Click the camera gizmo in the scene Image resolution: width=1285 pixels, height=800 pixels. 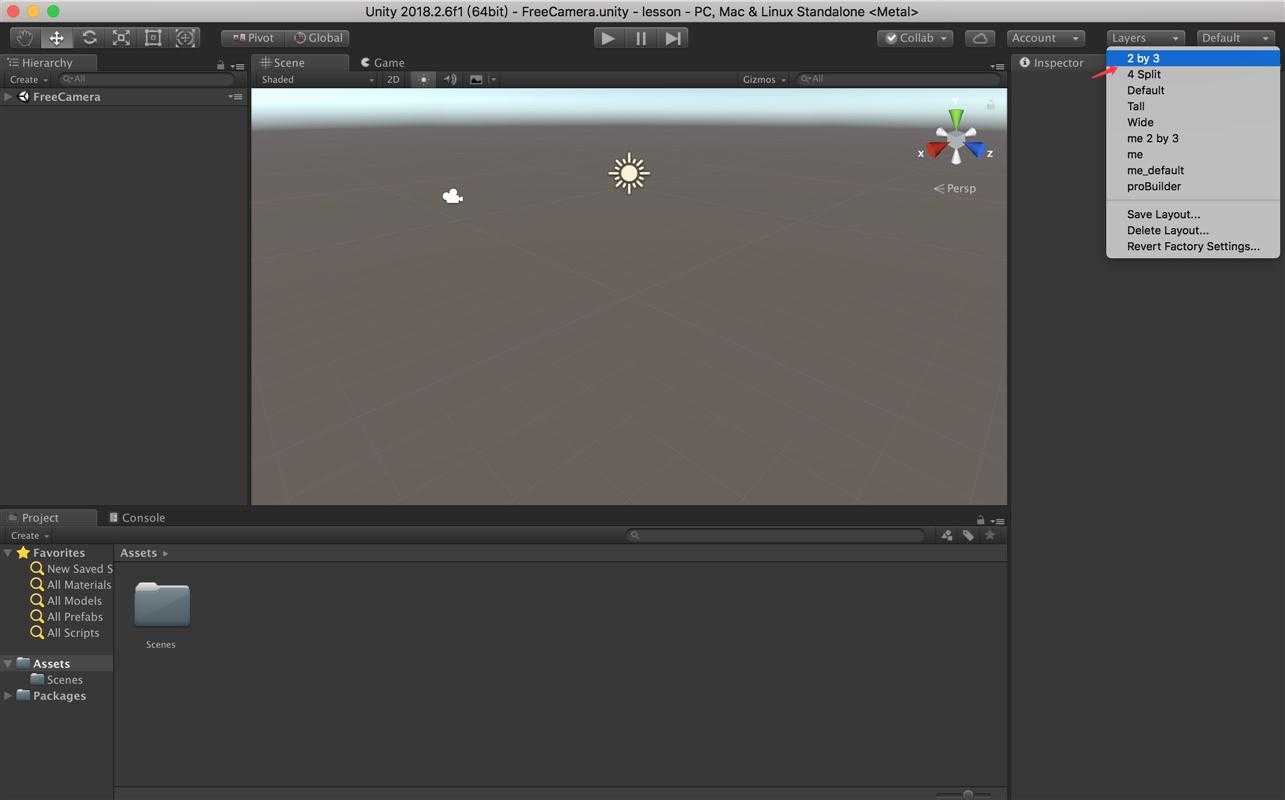coord(452,196)
